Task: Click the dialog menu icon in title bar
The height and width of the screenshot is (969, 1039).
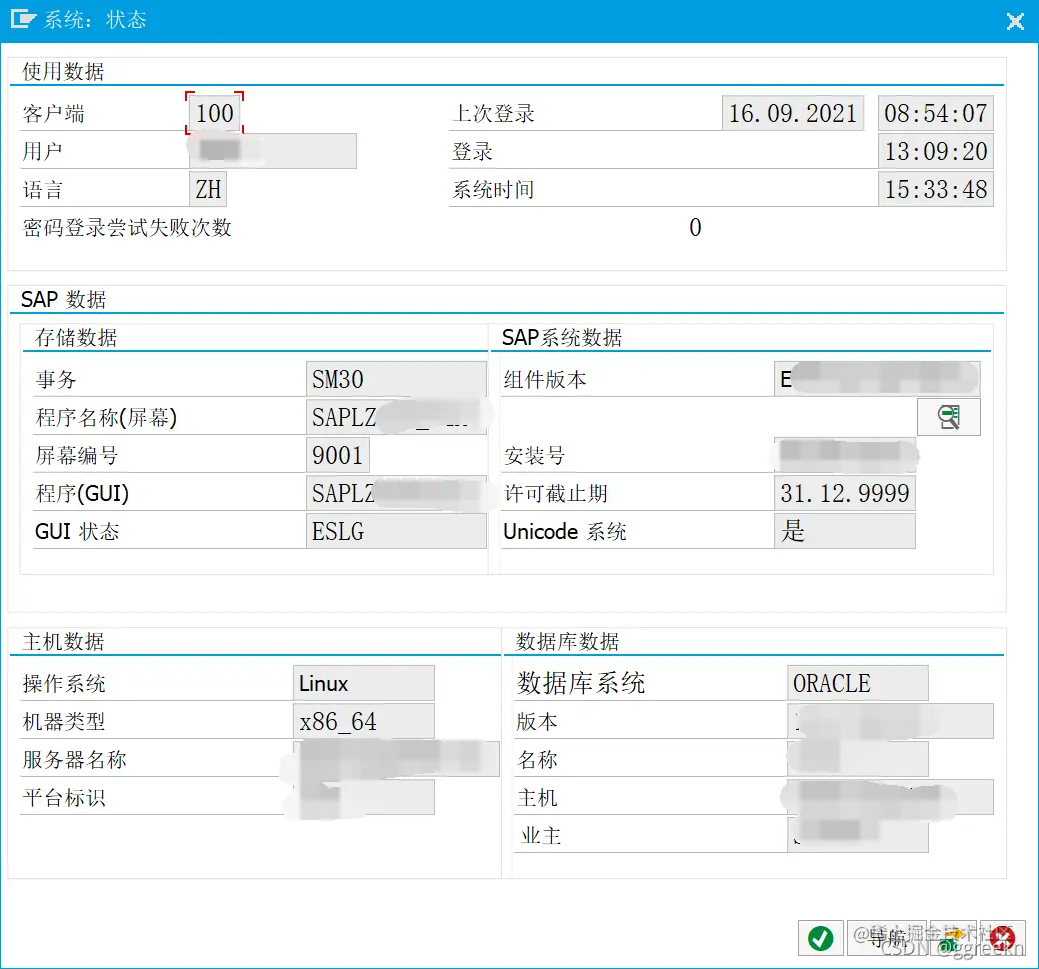Action: 23,19
